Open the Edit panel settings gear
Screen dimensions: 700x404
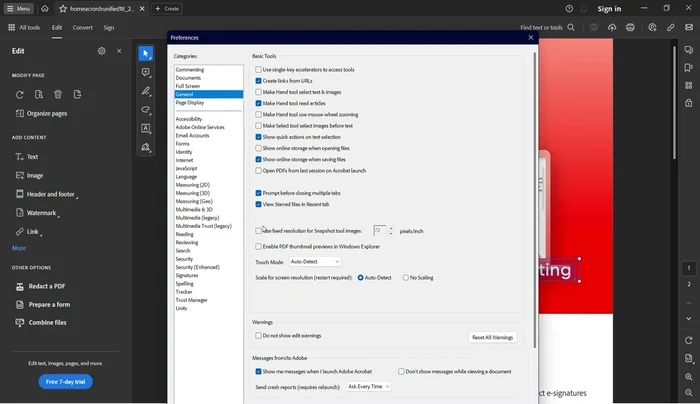101,51
